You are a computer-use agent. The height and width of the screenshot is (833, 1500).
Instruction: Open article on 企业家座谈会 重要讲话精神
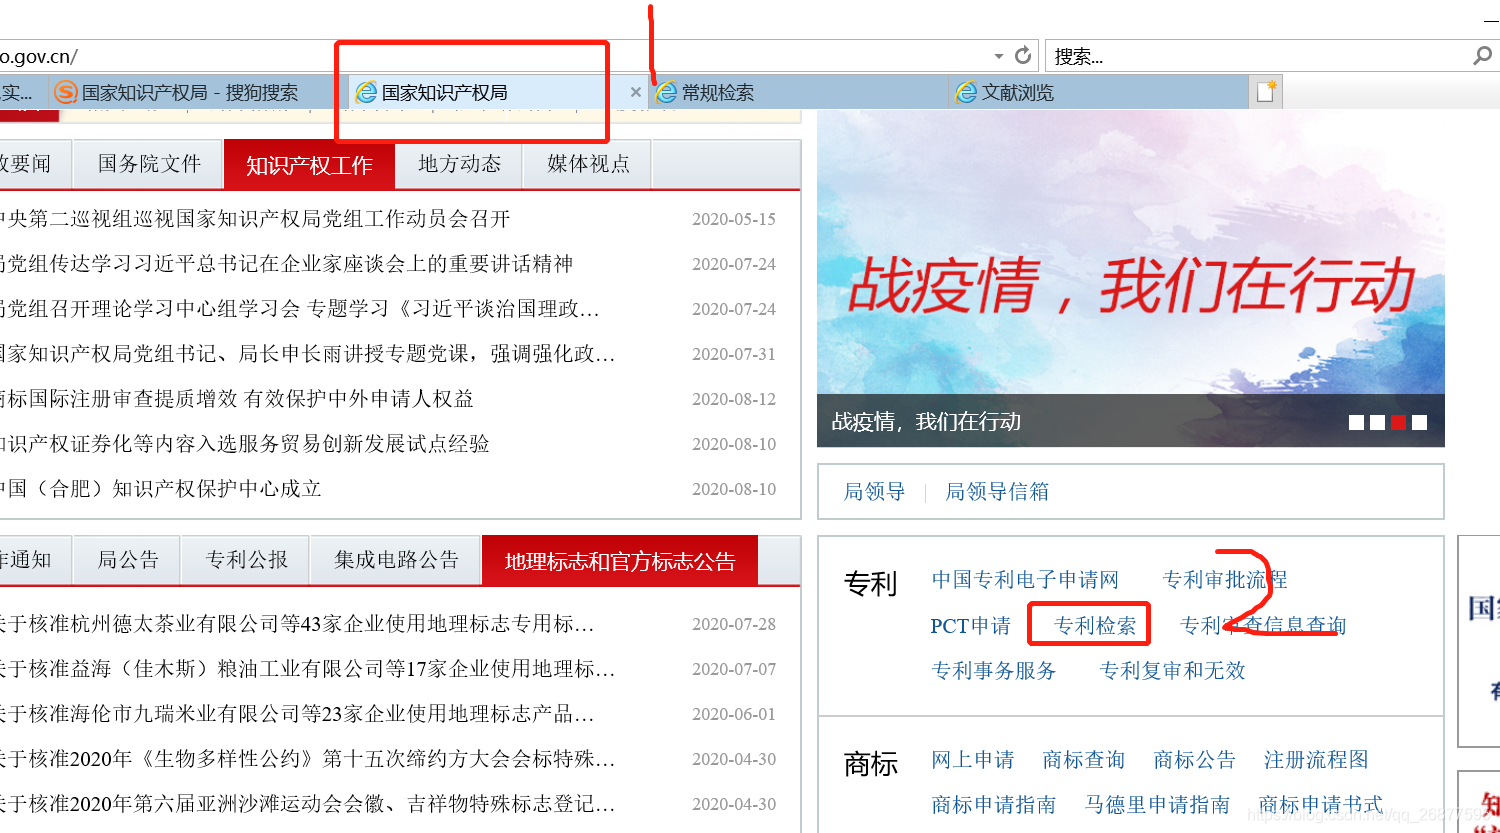tap(286, 264)
